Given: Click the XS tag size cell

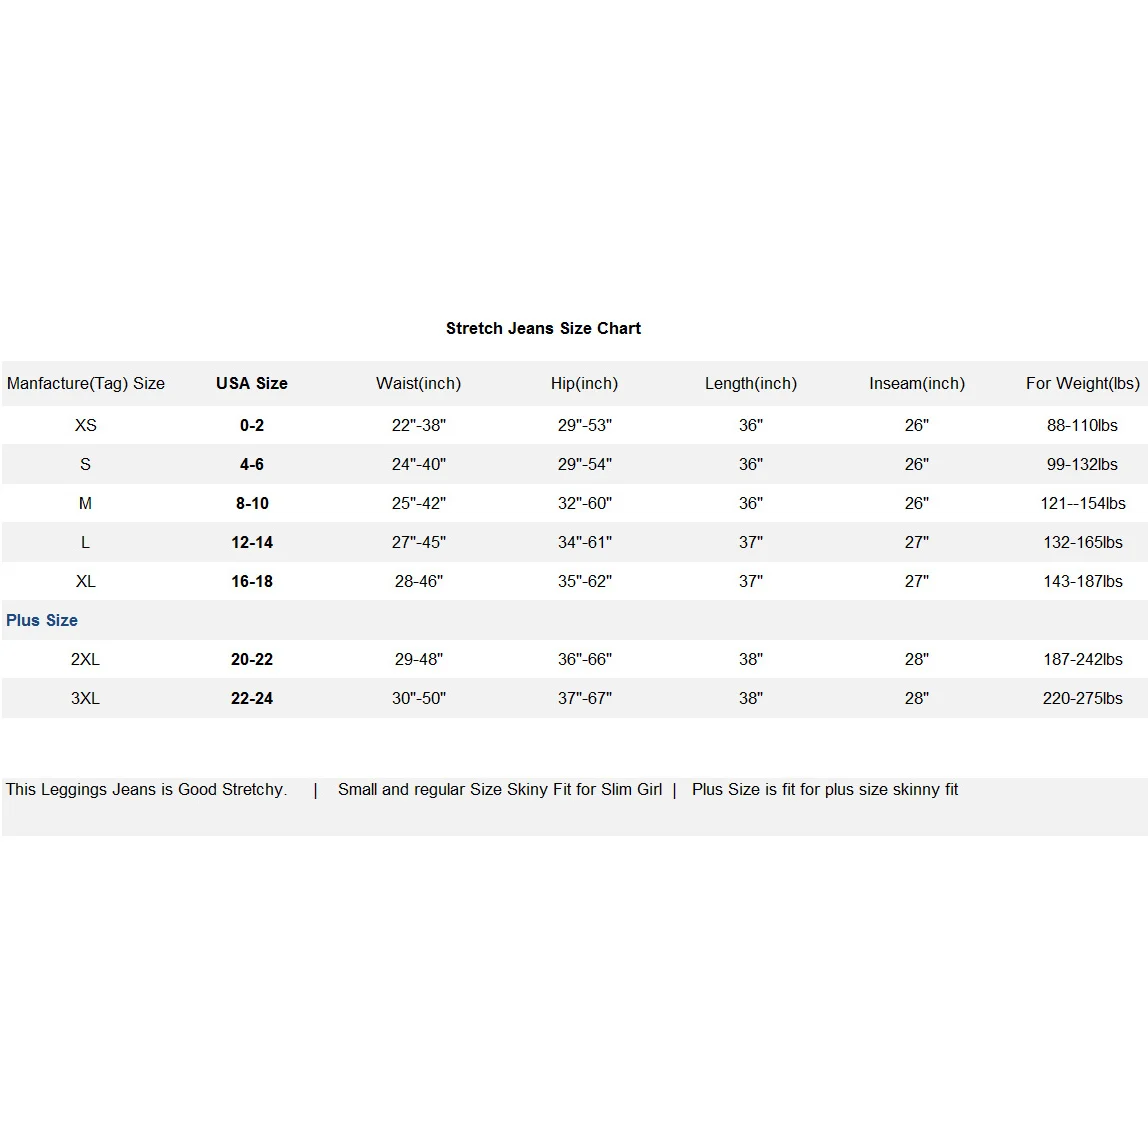Looking at the screenshot, I should pyautogui.click(x=86, y=426).
